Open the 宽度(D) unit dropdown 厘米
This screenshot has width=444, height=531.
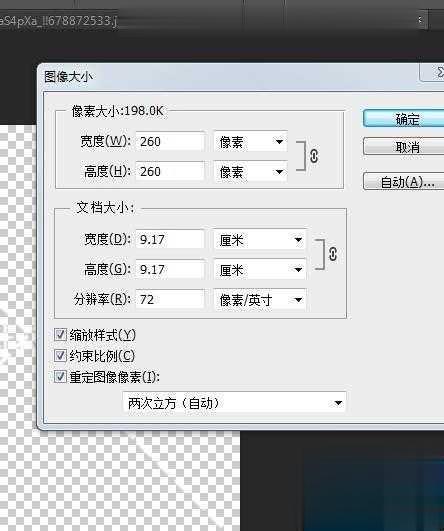click(x=260, y=240)
